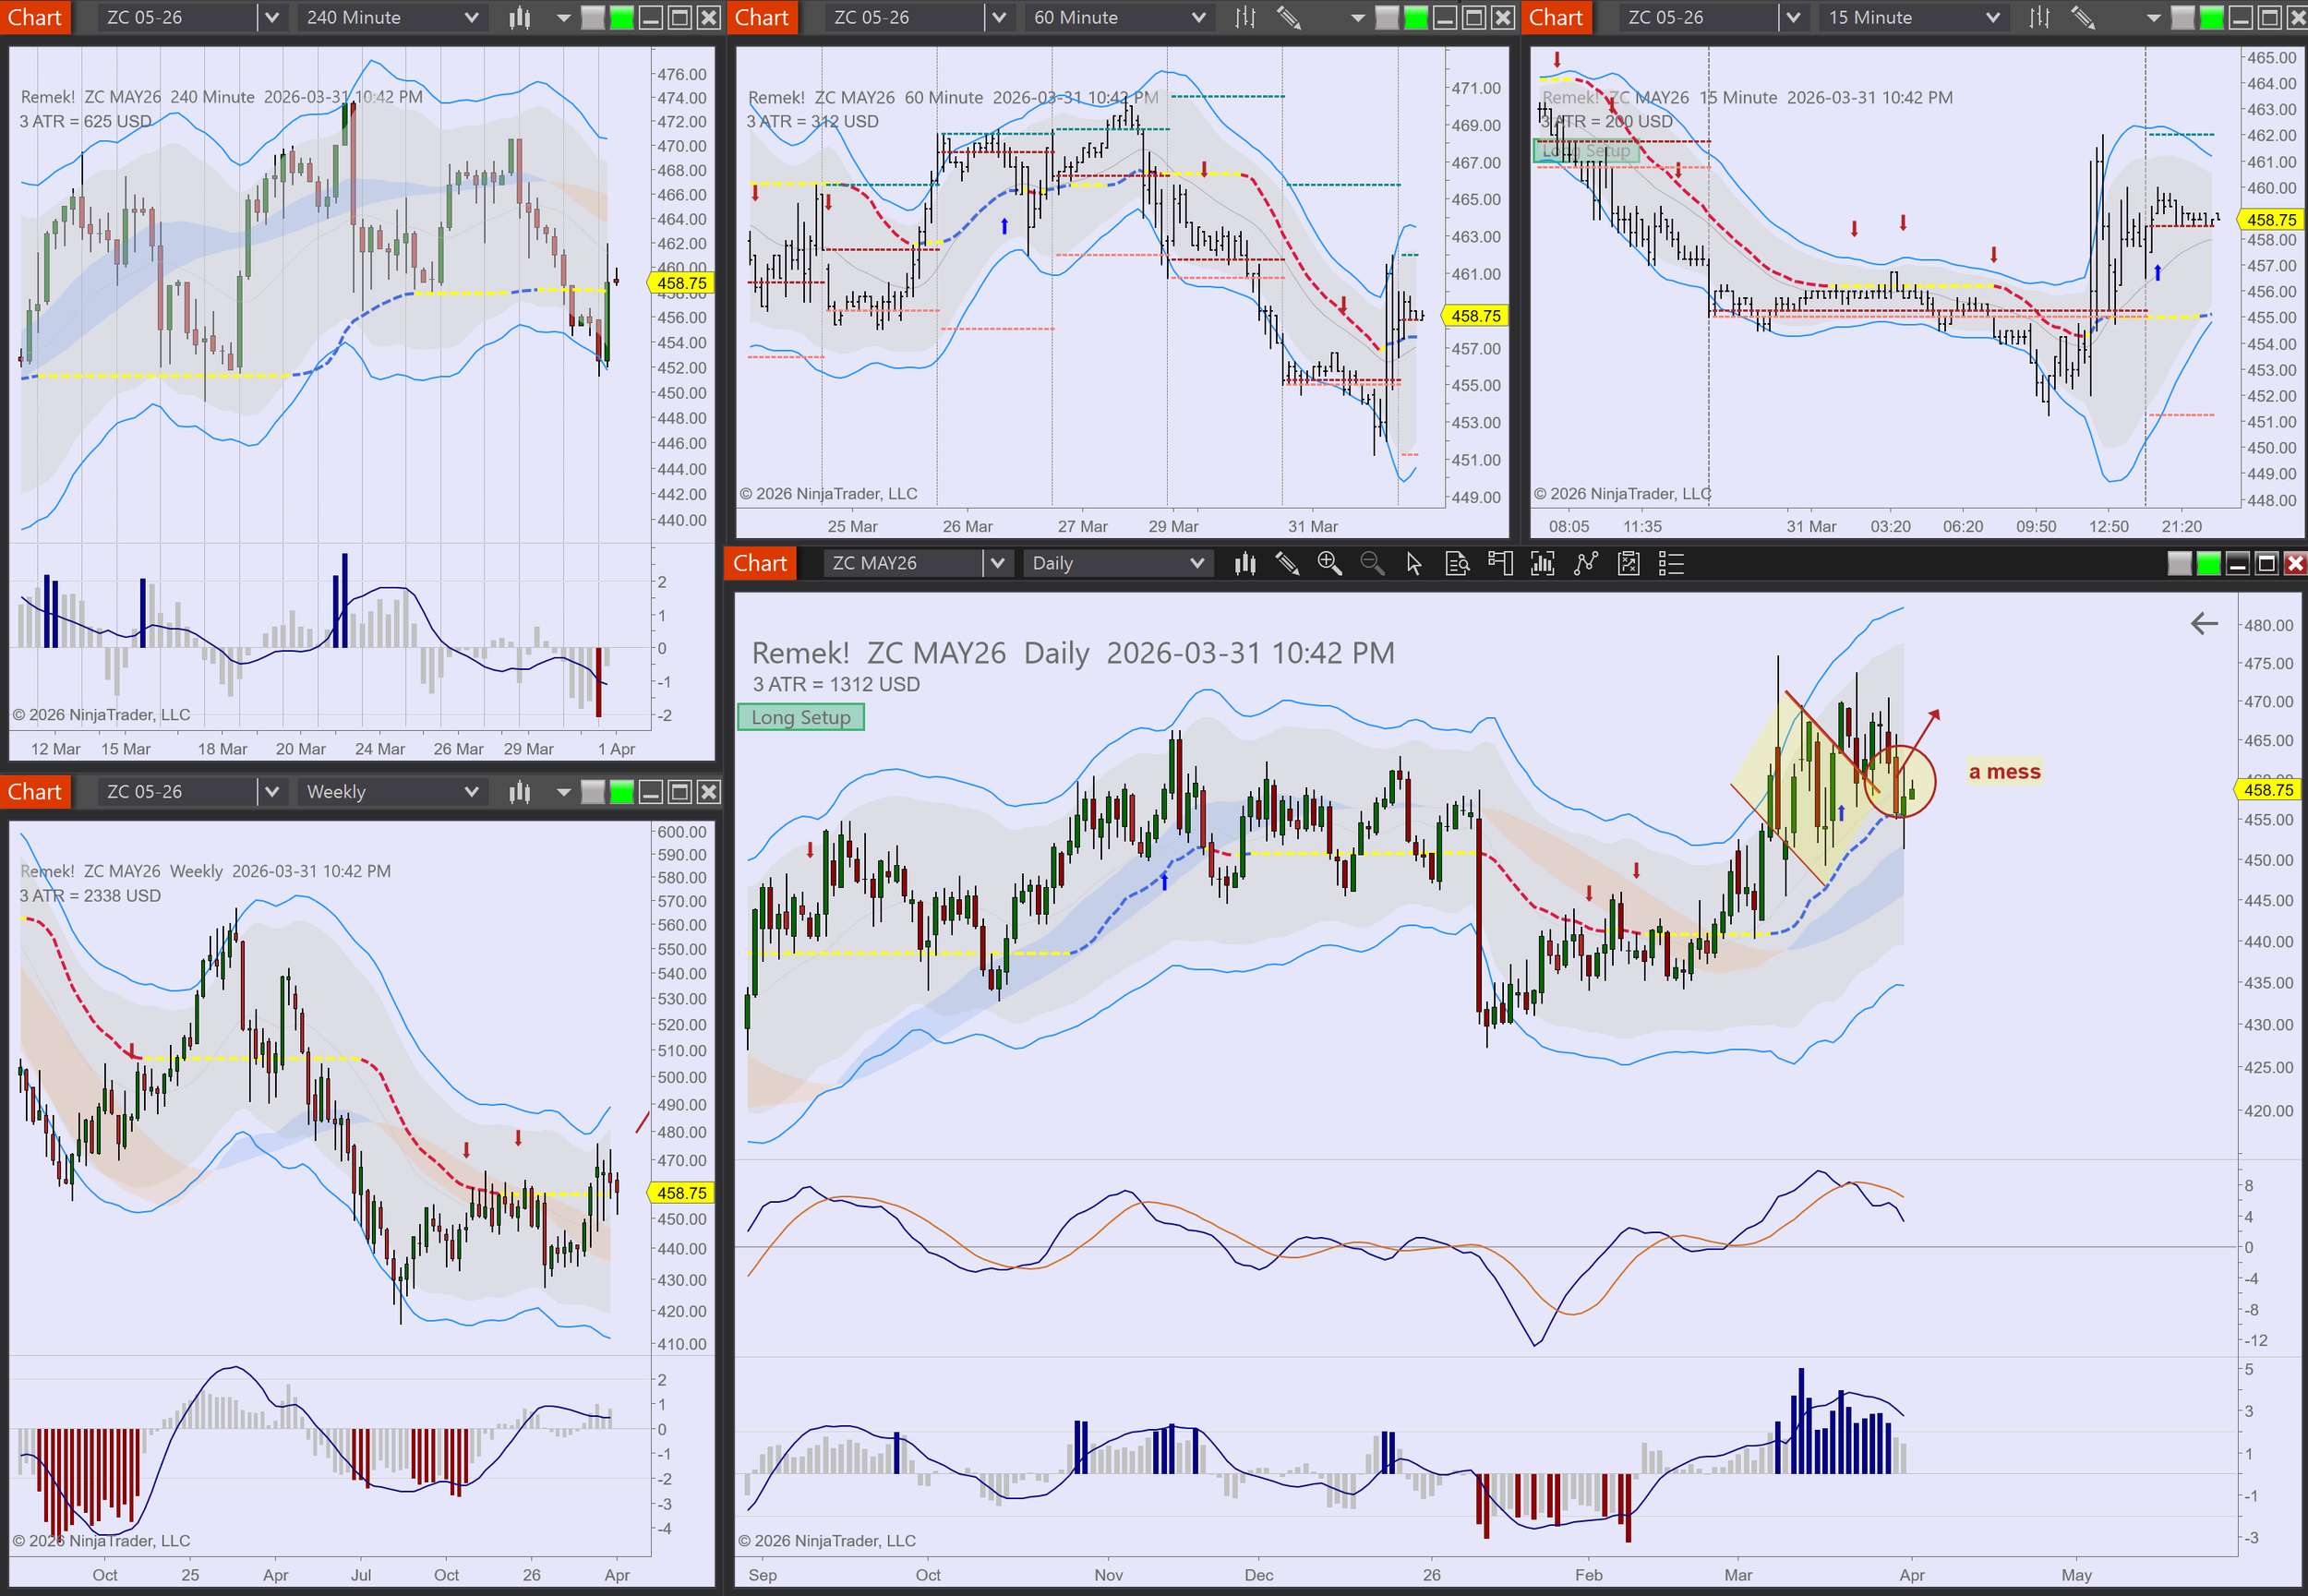This screenshot has width=2308, height=1596.
Task: Open the Daily interval dropdown
Action: (x=1197, y=564)
